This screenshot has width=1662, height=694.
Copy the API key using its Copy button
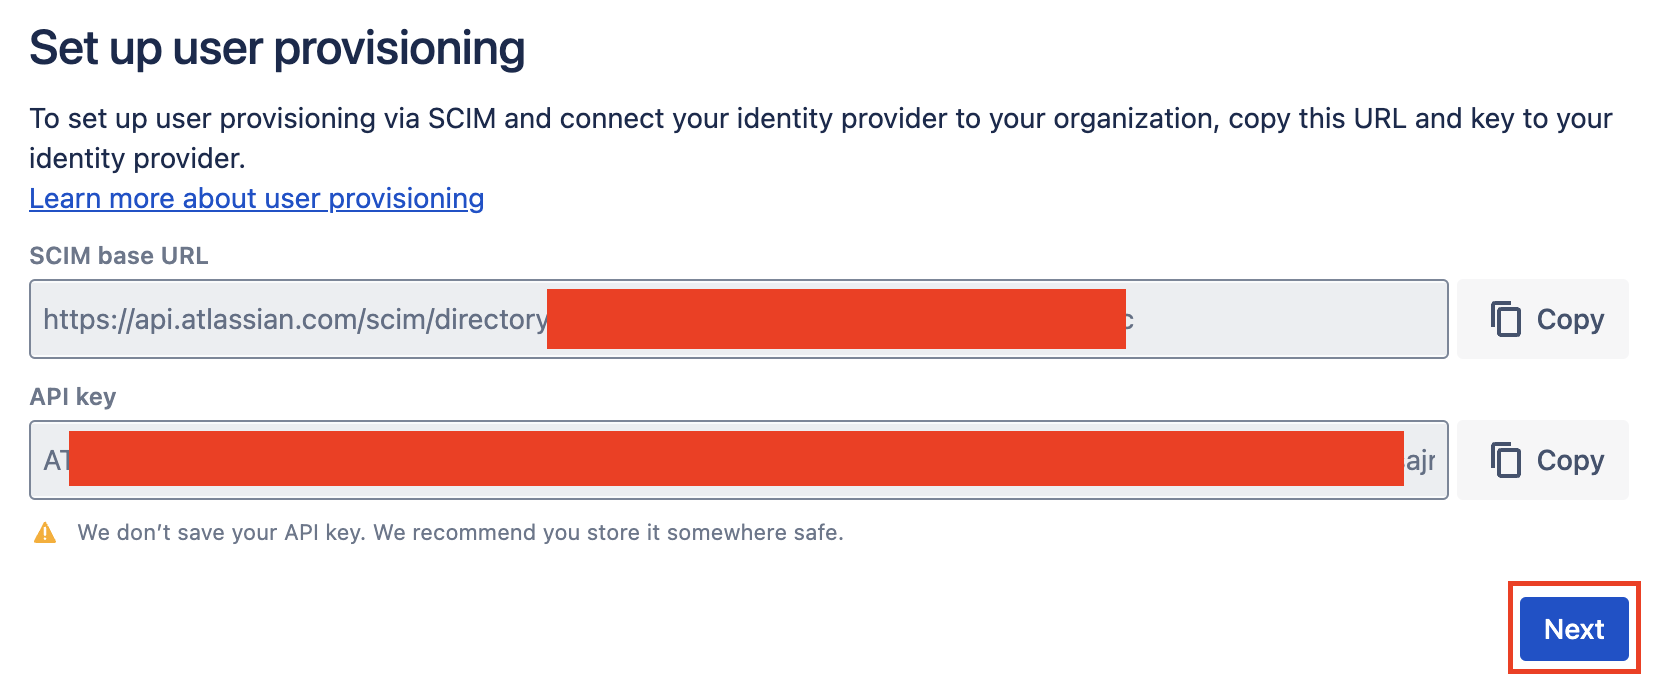click(1542, 459)
